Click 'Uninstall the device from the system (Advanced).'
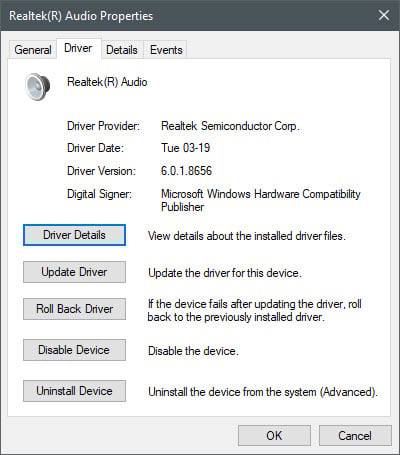 [263, 392]
